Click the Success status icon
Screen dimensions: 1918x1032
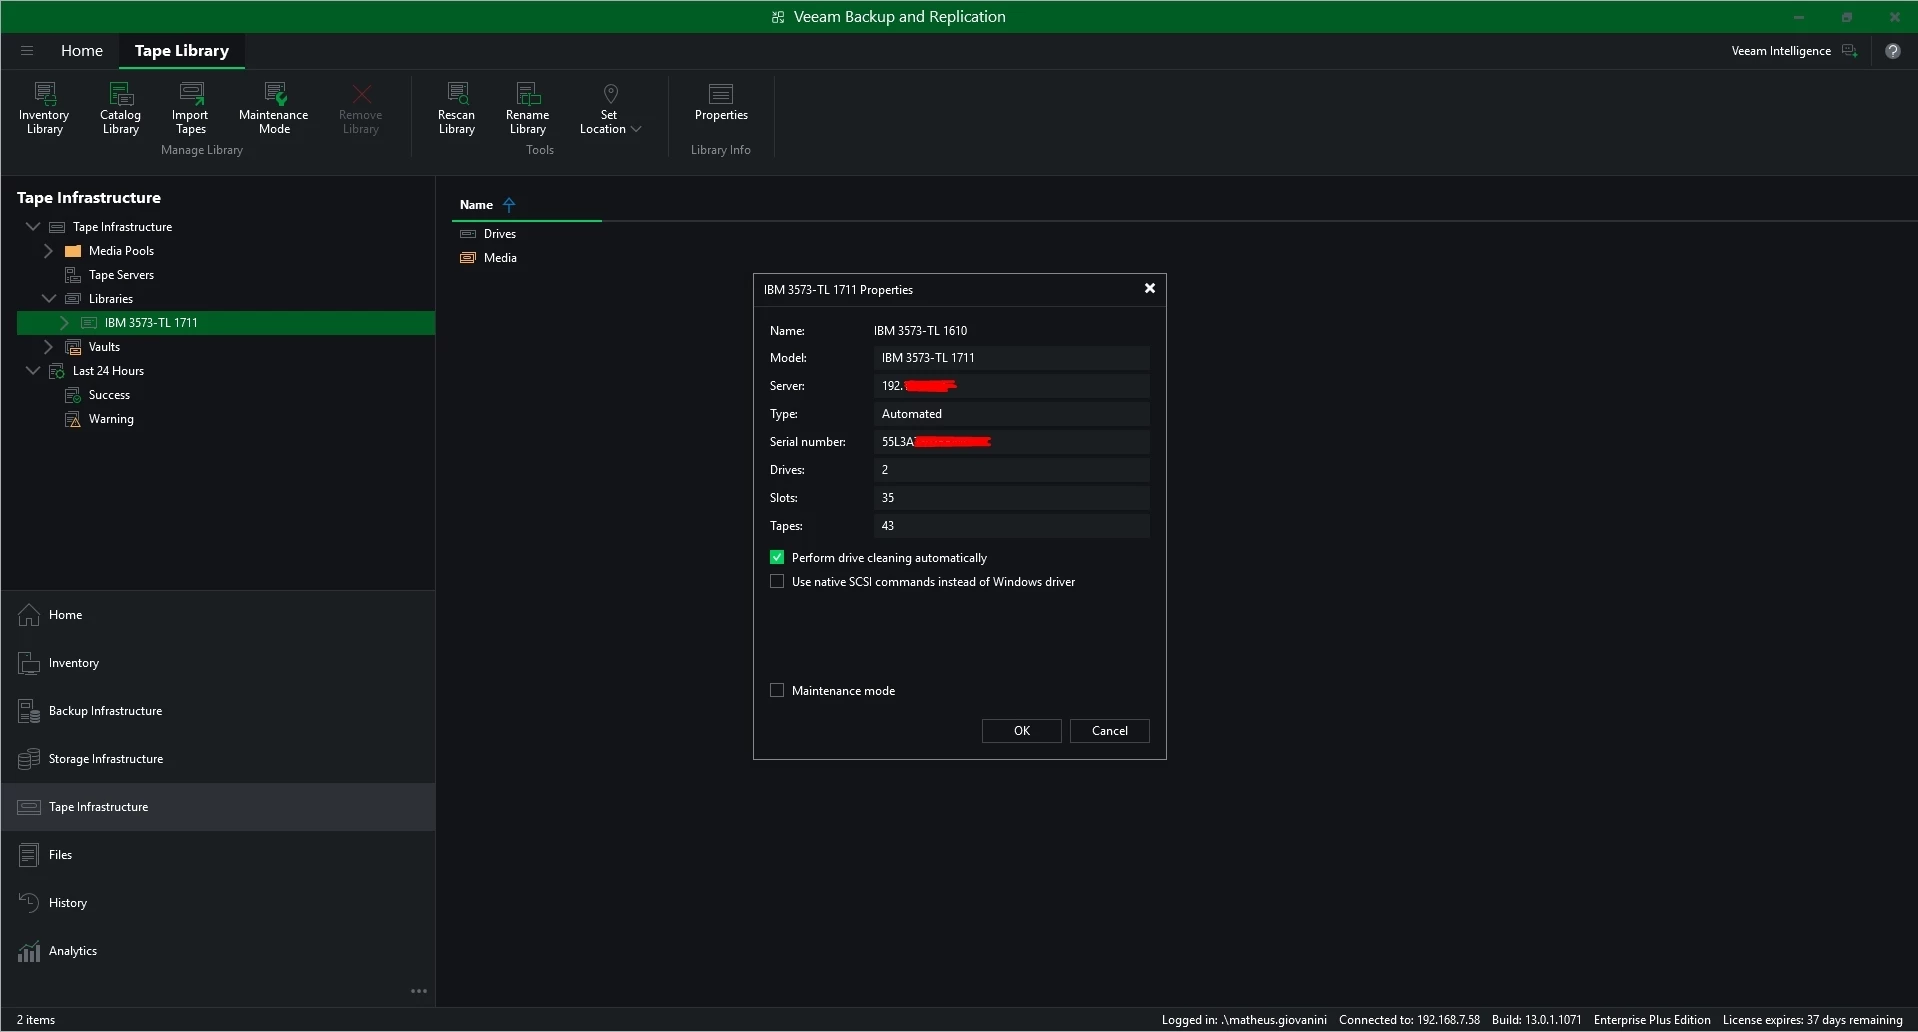(73, 395)
